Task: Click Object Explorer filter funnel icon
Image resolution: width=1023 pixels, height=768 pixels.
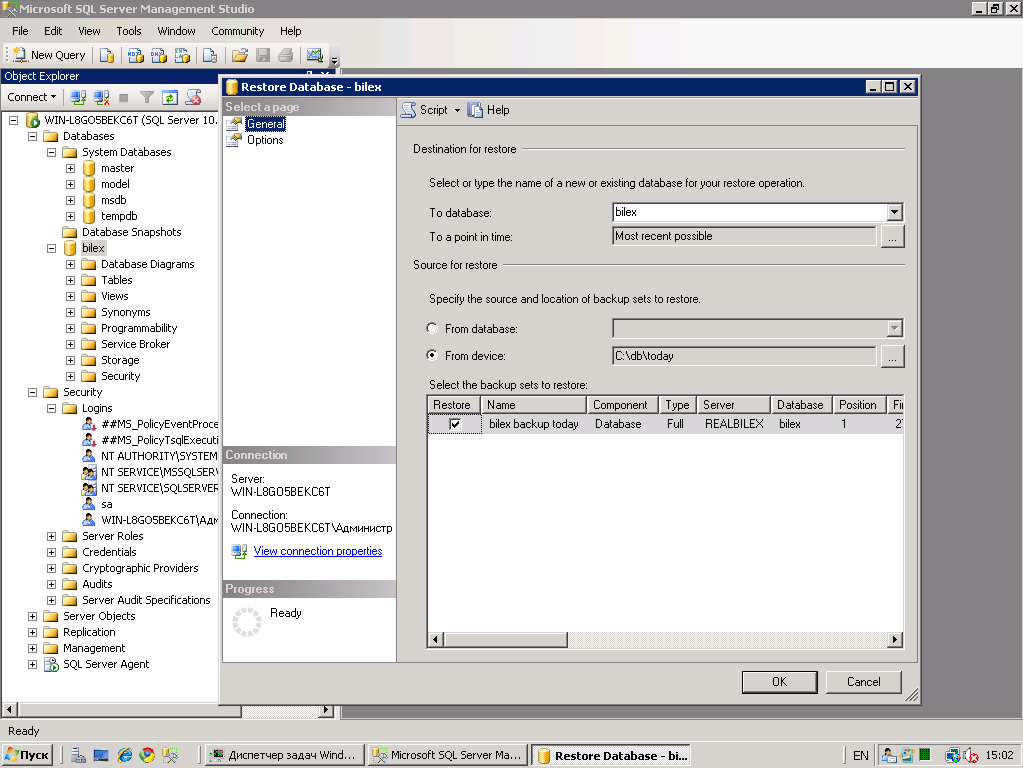Action: click(147, 97)
